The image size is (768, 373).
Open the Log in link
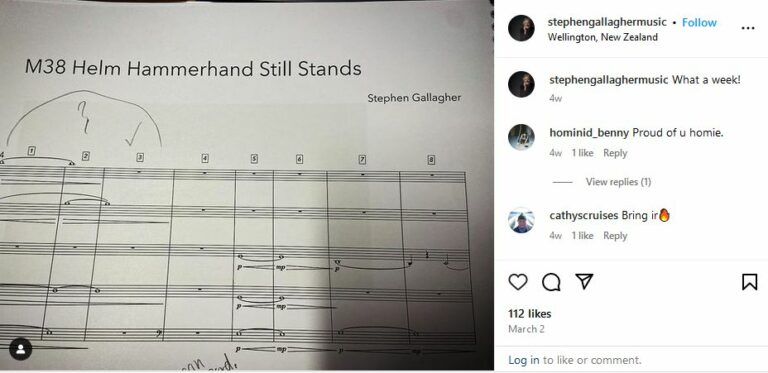coord(524,360)
